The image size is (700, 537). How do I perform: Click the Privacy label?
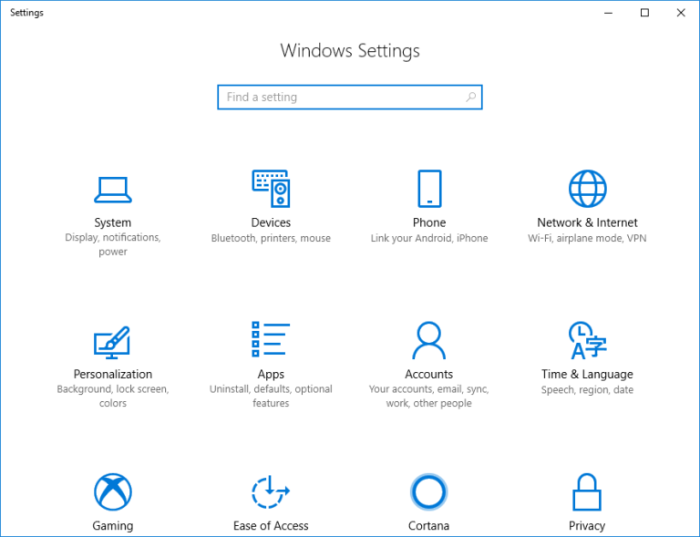click(x=587, y=526)
